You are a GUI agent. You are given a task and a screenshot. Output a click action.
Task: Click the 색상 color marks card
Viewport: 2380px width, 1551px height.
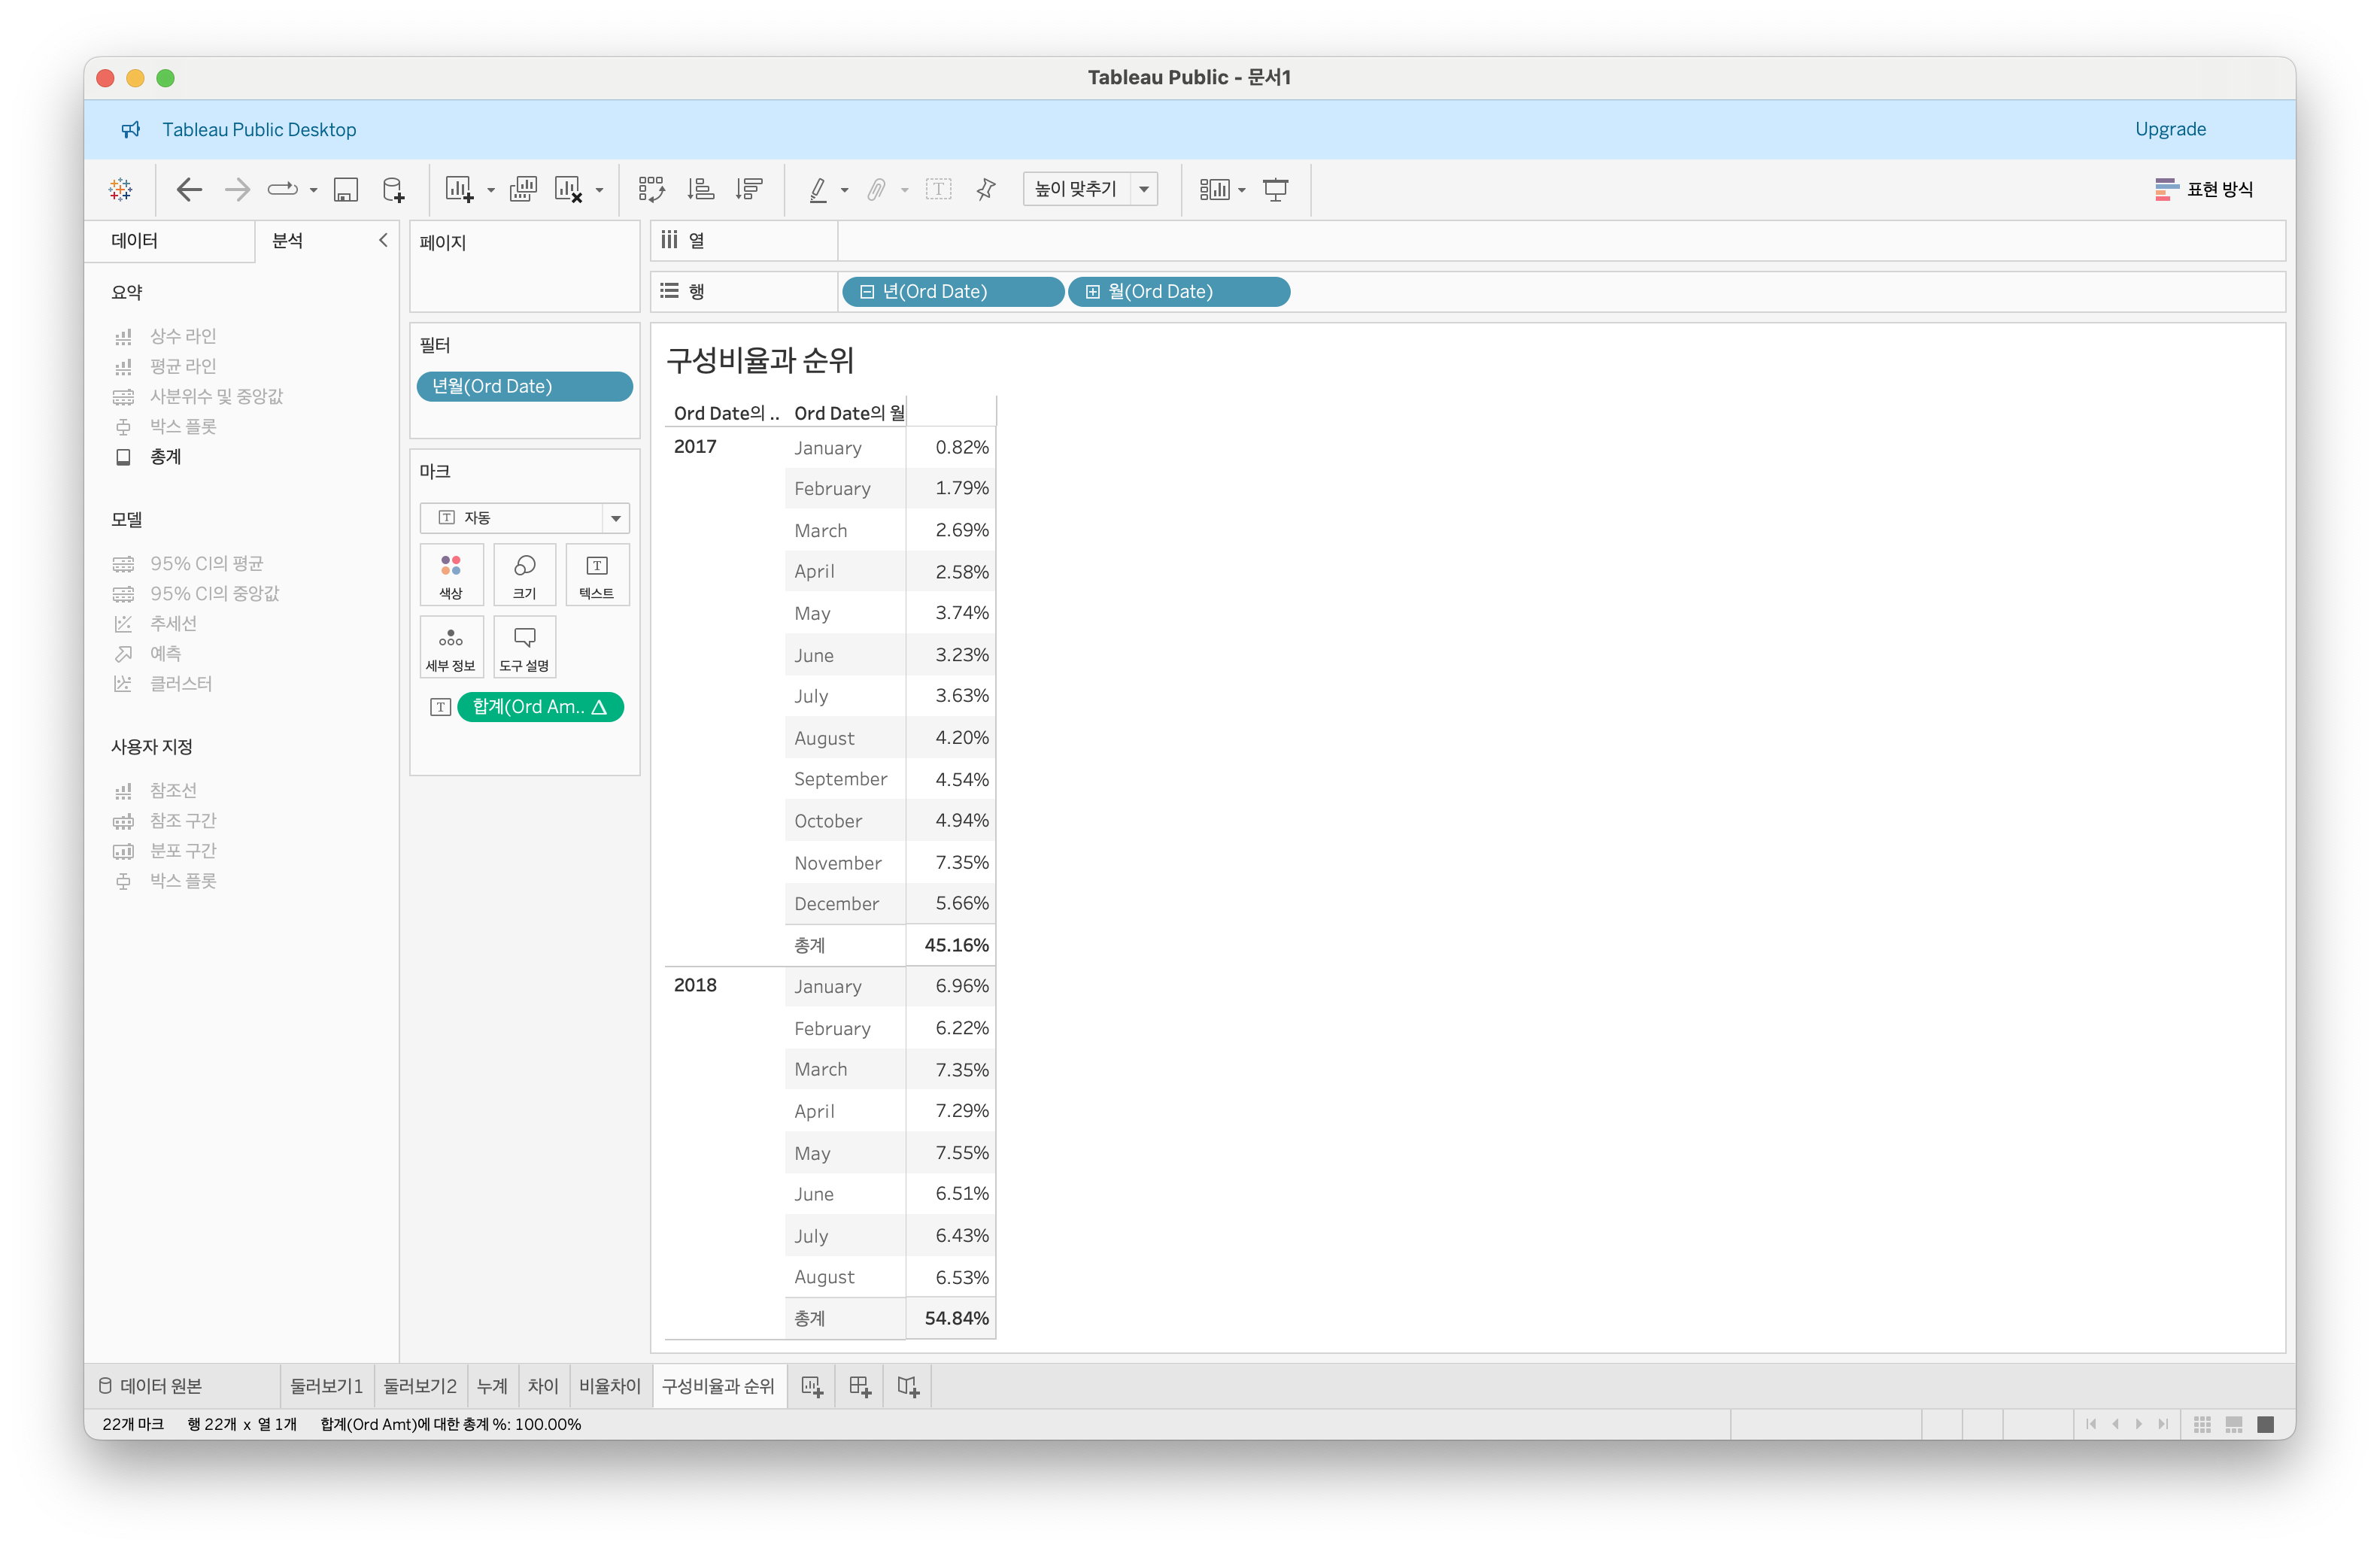click(x=451, y=575)
